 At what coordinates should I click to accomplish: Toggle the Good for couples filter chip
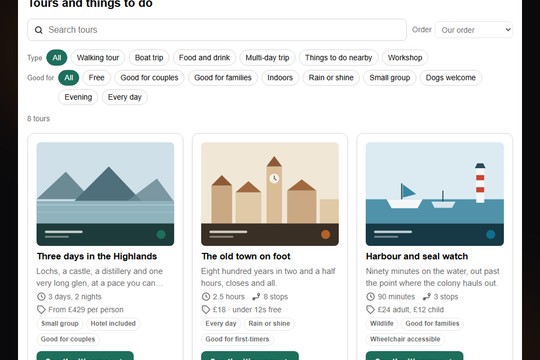(x=149, y=78)
